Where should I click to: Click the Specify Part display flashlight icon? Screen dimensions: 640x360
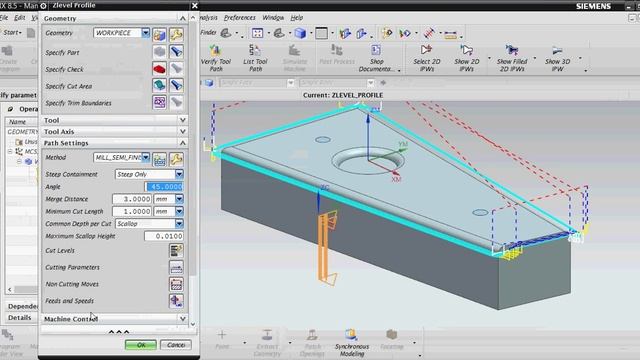tap(176, 52)
